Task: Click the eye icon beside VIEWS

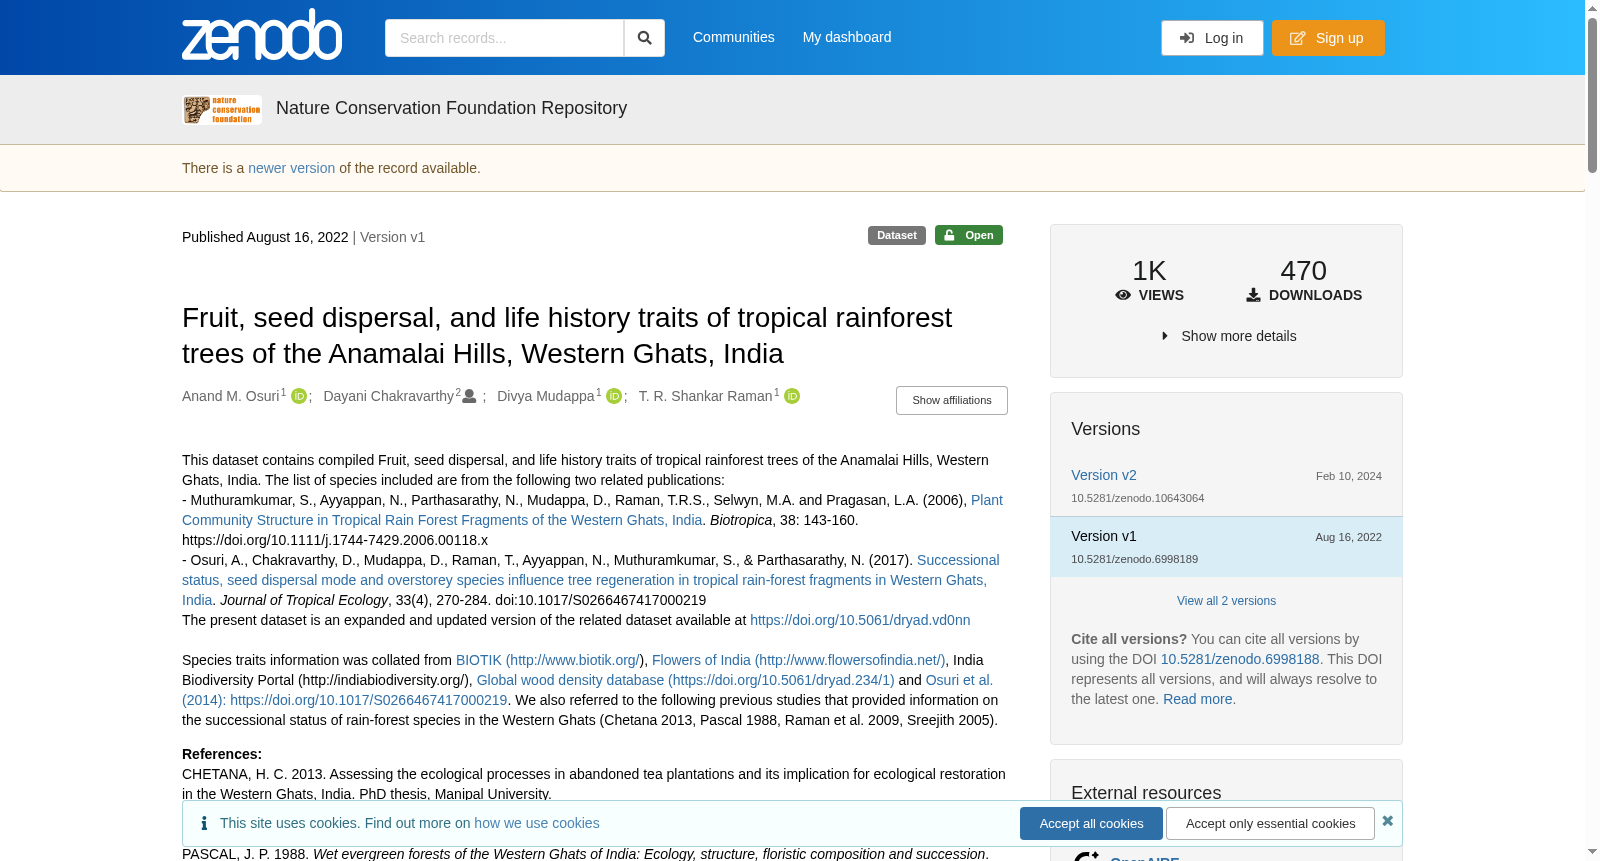Action: [1123, 295]
